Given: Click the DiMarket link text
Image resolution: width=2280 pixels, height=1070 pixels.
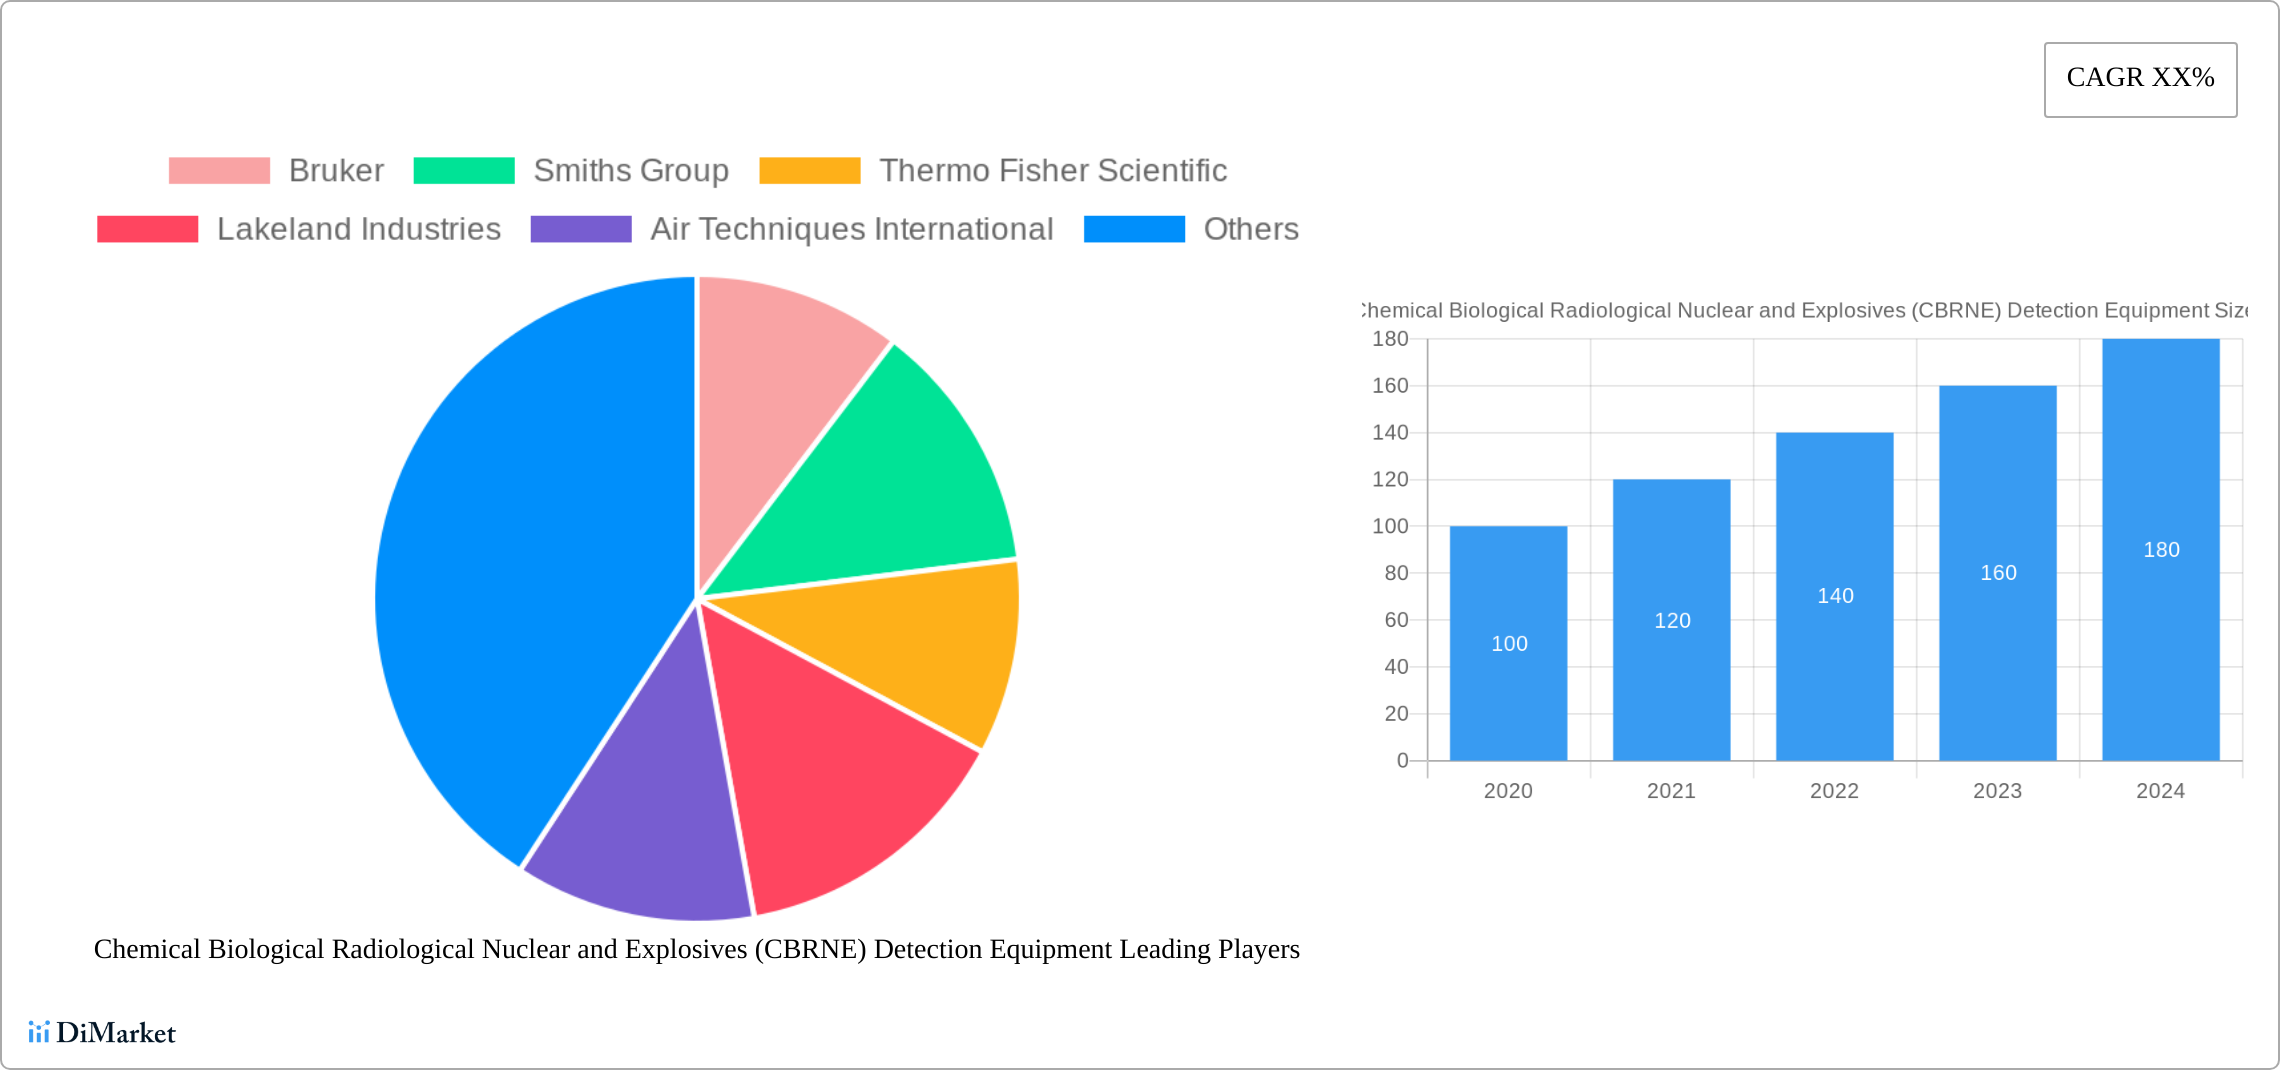Looking at the screenshot, I should pos(117,1032).
